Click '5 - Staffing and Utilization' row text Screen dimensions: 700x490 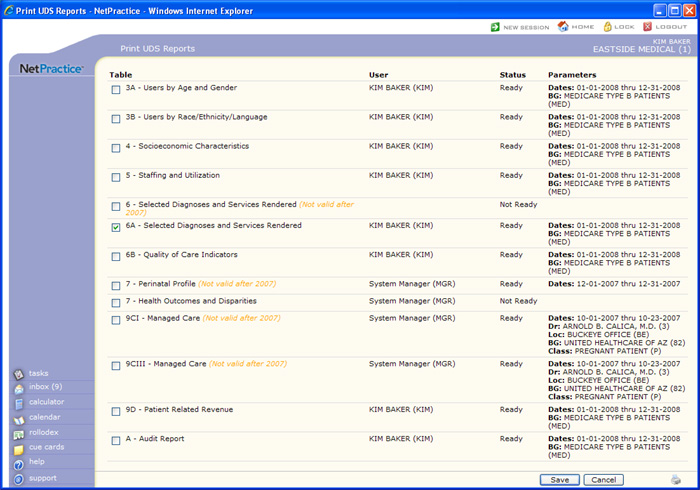173,175
